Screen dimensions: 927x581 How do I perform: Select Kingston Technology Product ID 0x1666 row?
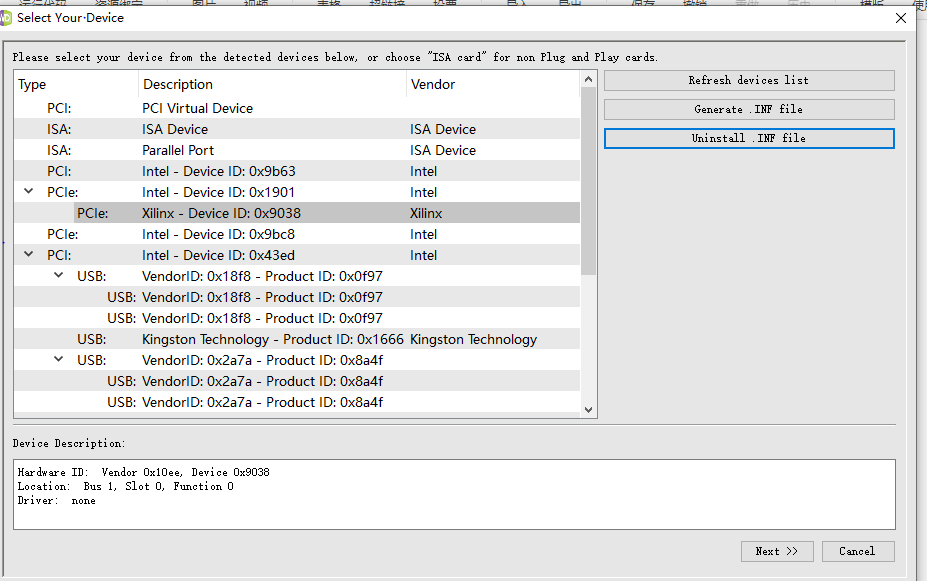(x=297, y=339)
